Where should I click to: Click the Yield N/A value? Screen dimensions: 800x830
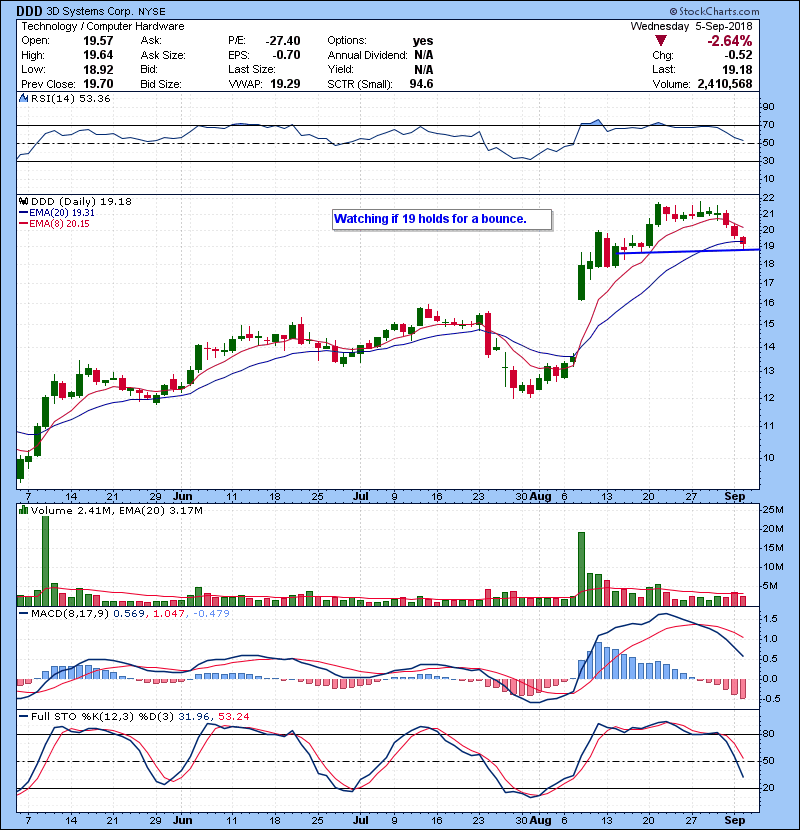coord(424,69)
